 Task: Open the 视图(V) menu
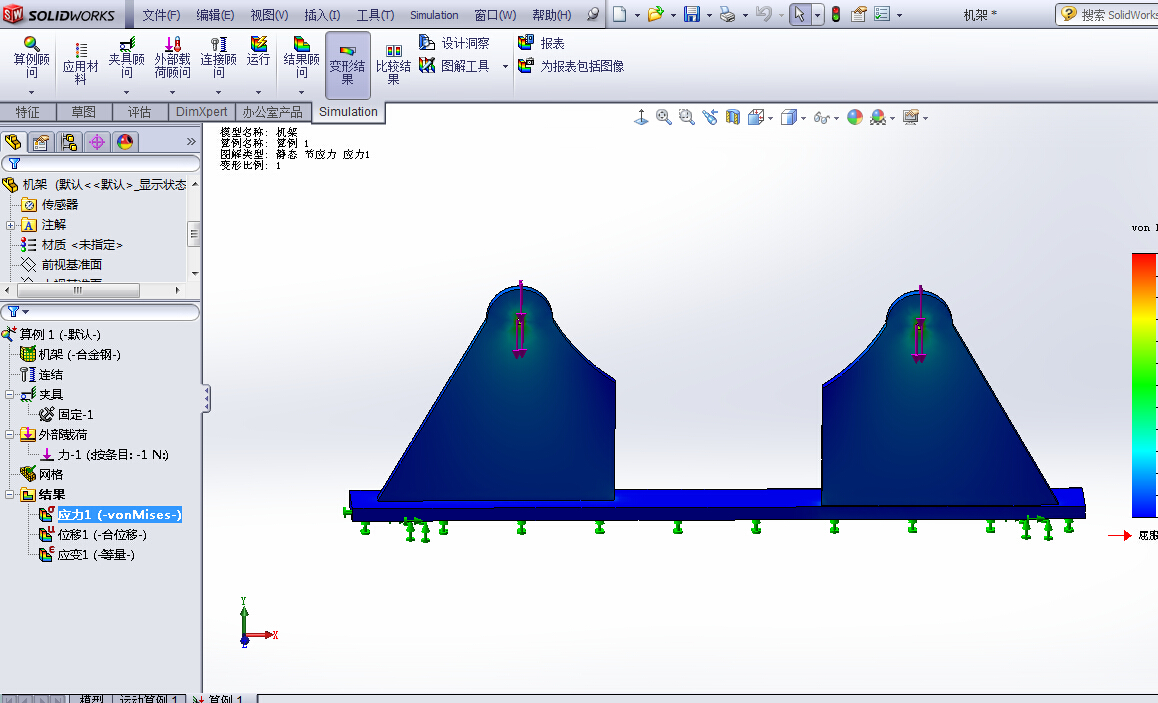(269, 15)
